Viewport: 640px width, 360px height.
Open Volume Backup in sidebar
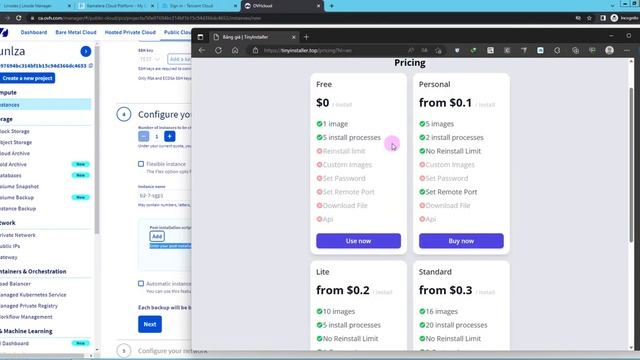(17, 198)
